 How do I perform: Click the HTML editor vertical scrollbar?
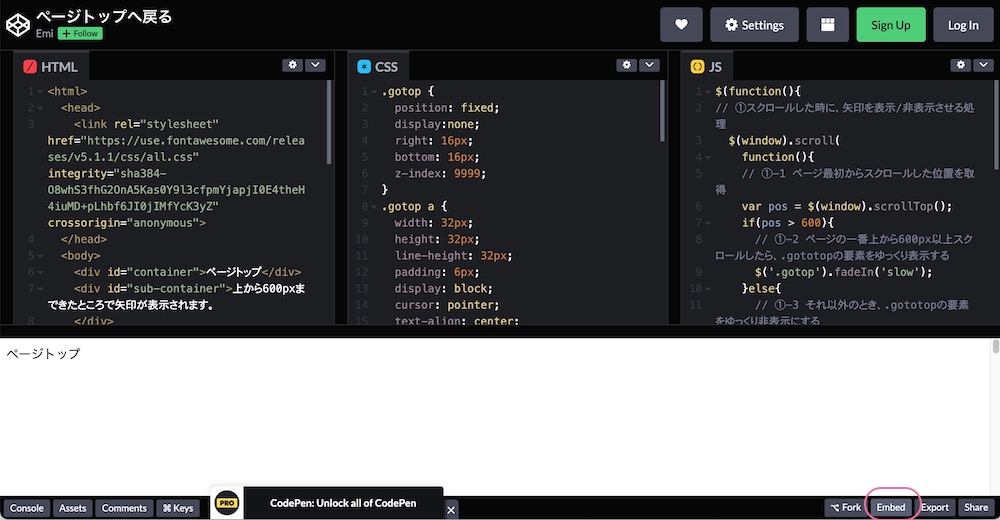pos(329,123)
